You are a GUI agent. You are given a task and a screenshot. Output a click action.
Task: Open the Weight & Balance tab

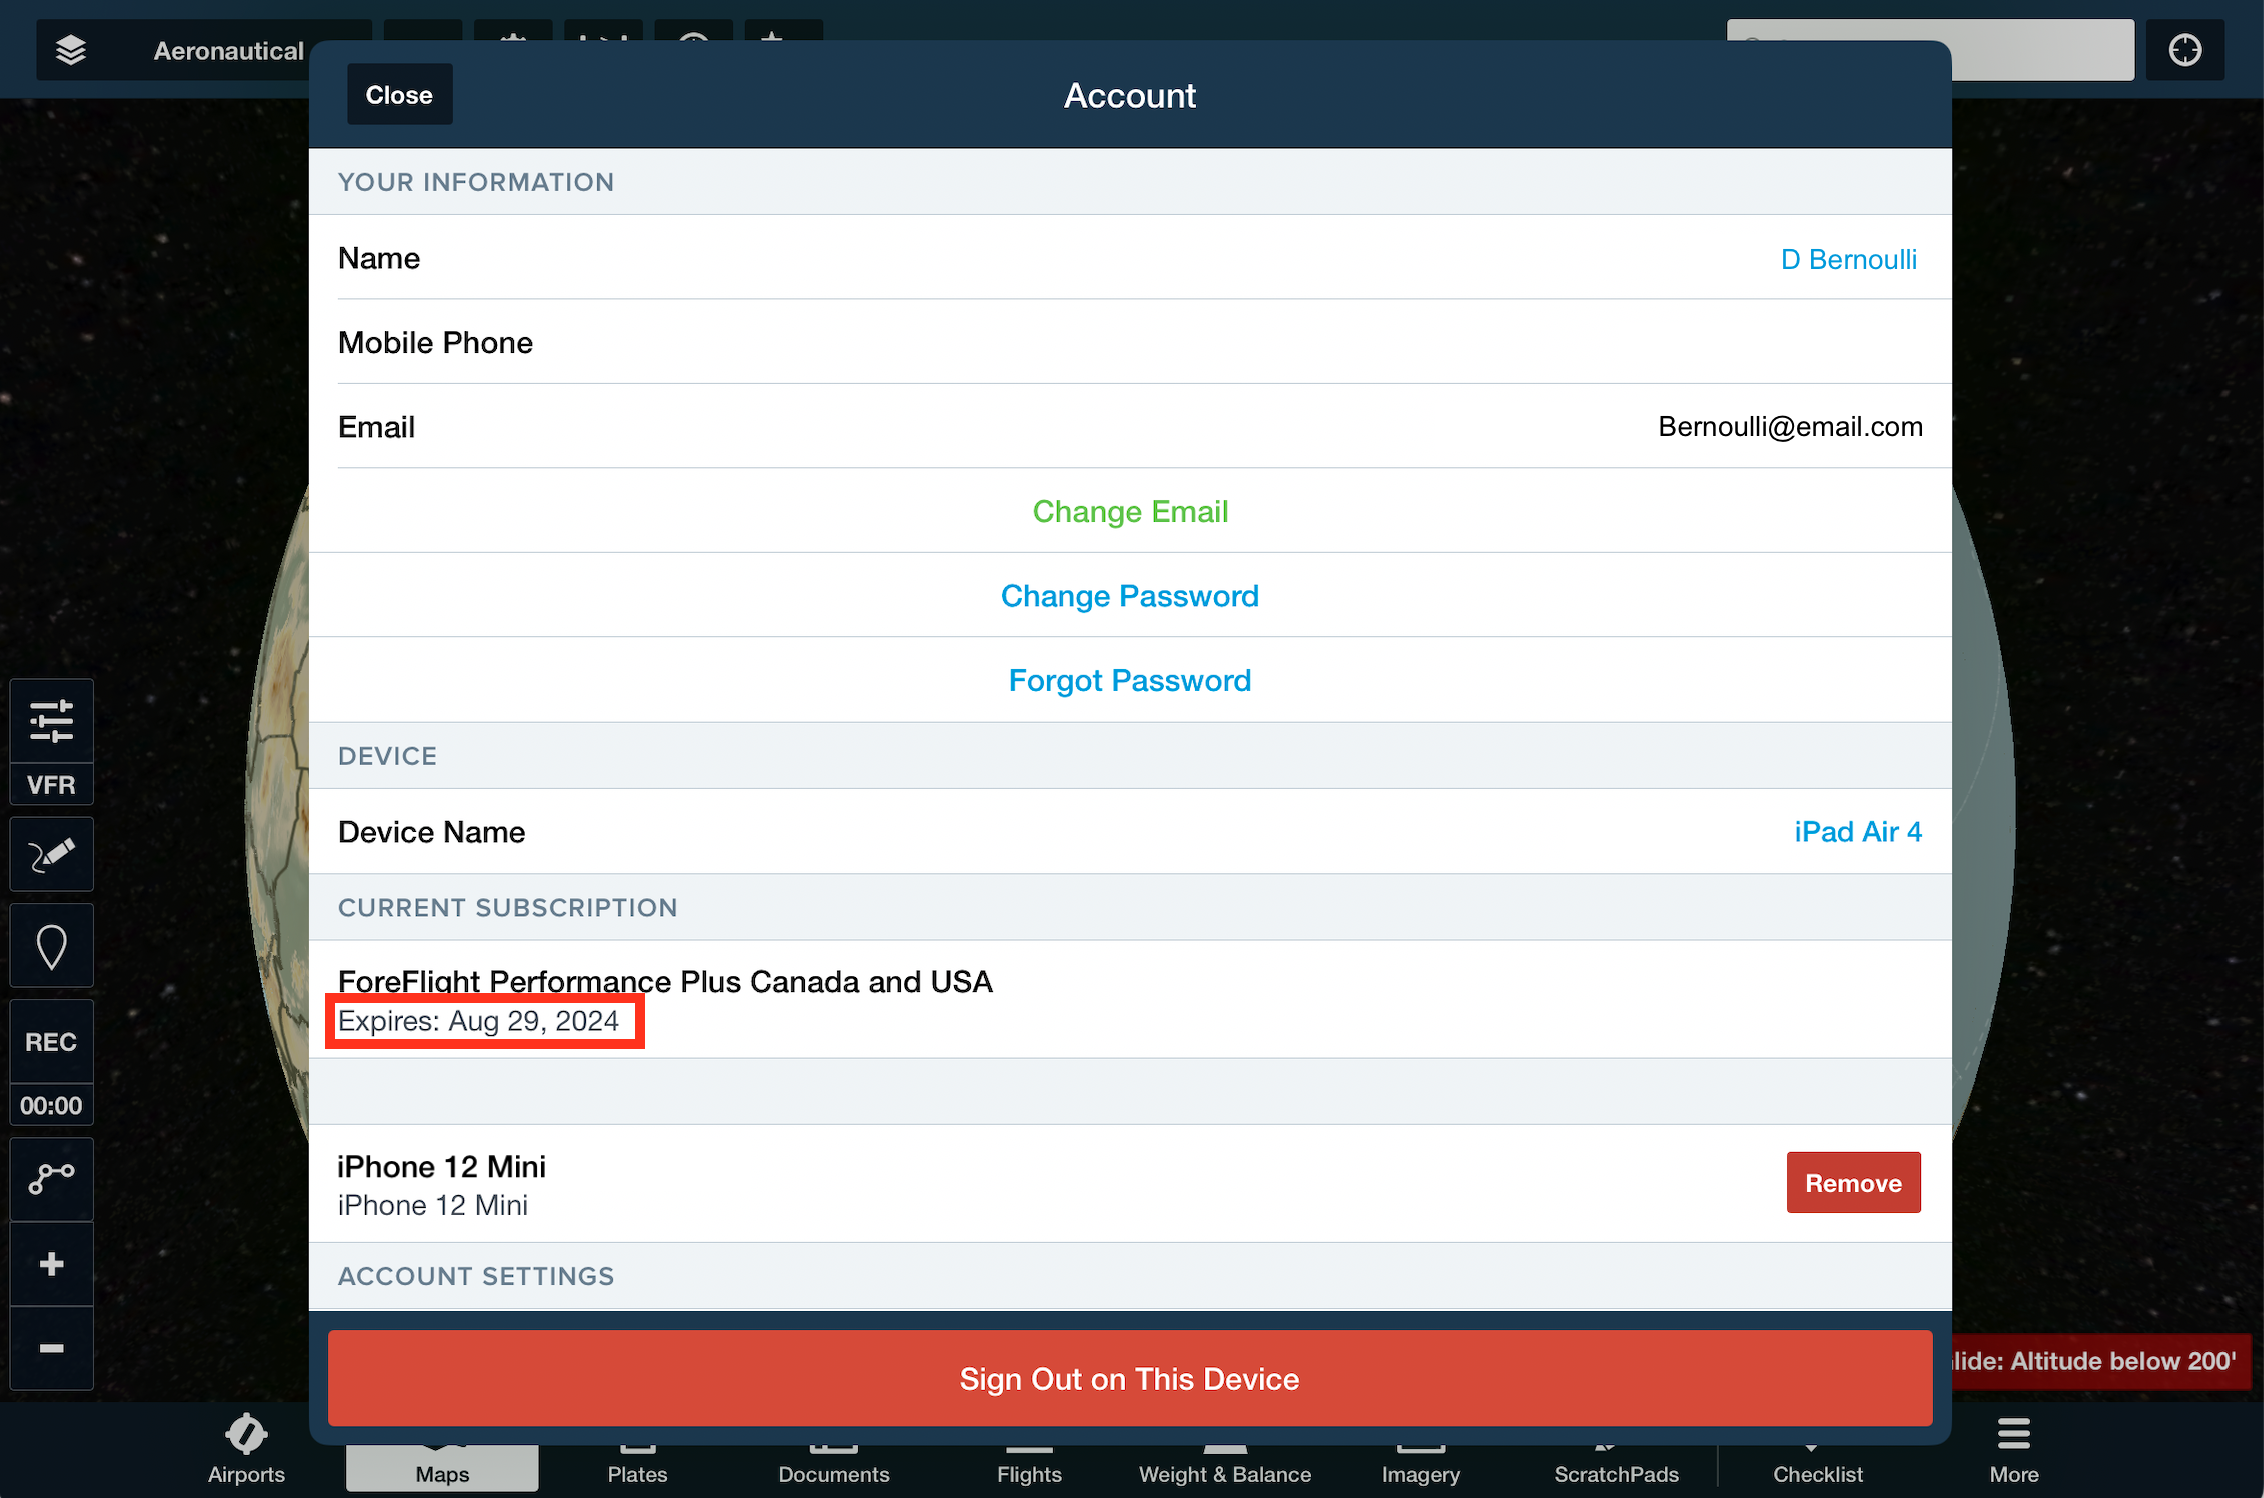point(1225,1466)
